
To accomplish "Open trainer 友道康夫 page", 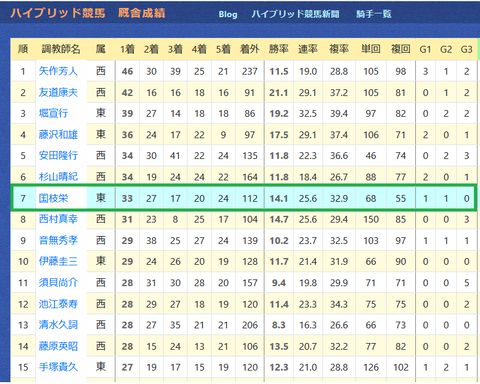I will tap(58, 92).
